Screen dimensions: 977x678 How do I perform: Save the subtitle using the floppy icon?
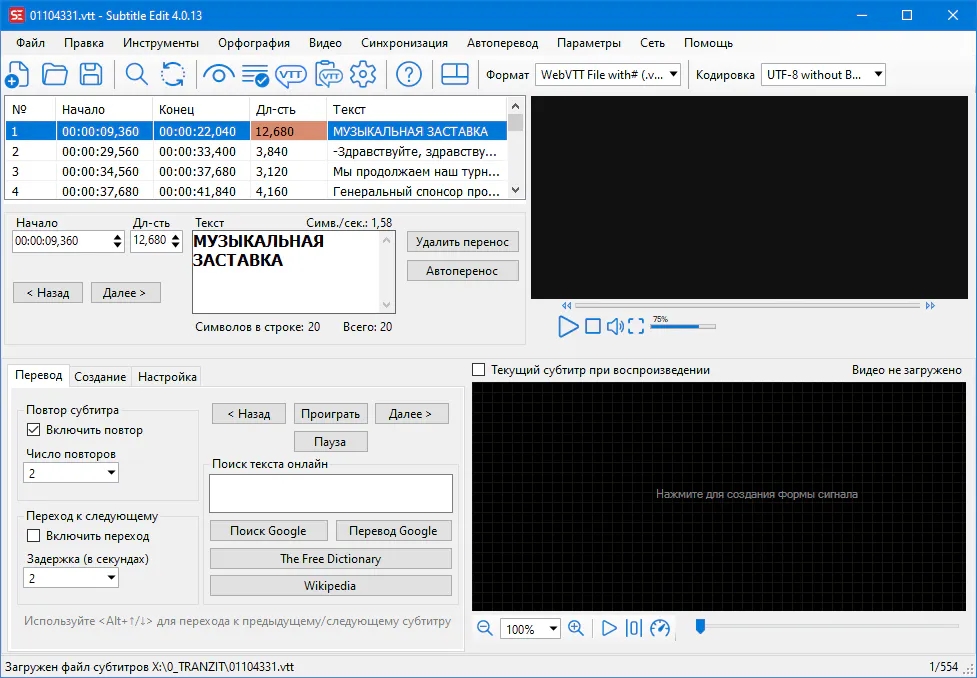tap(91, 74)
